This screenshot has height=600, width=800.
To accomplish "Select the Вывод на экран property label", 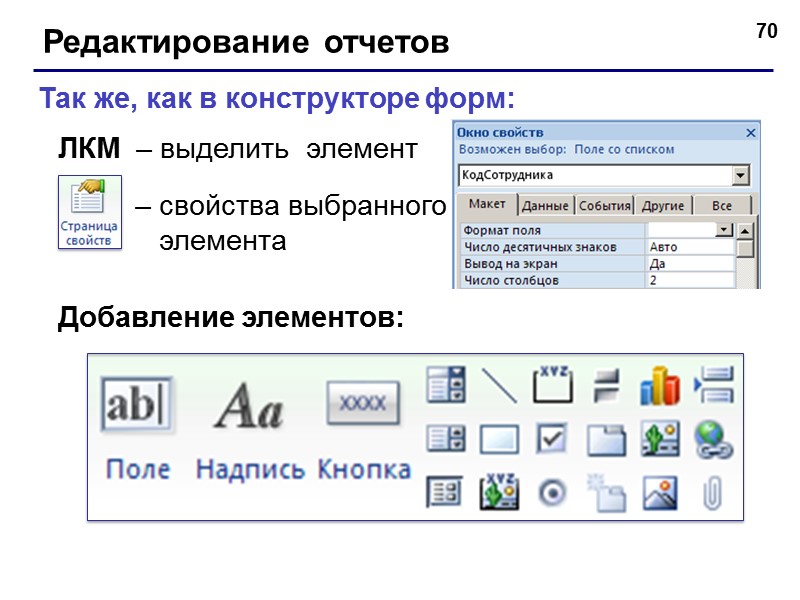I will 510,264.
